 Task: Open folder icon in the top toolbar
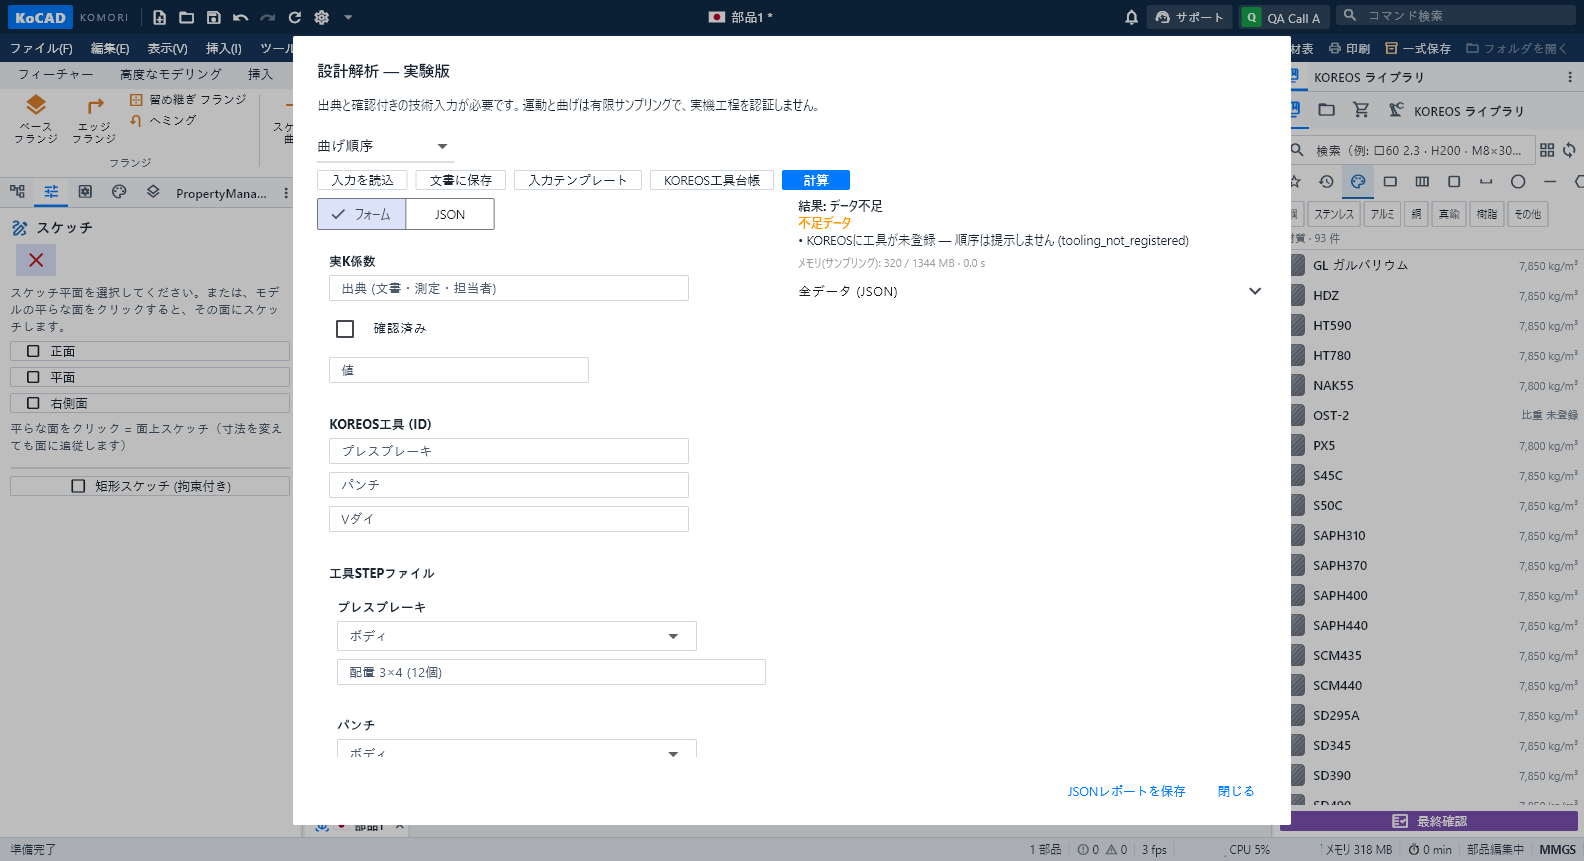coord(186,17)
